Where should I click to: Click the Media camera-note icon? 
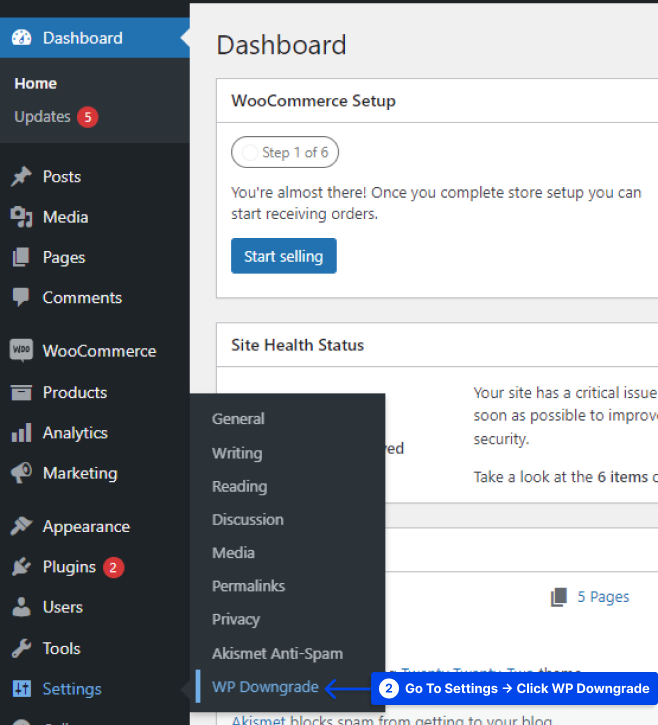pos(21,217)
